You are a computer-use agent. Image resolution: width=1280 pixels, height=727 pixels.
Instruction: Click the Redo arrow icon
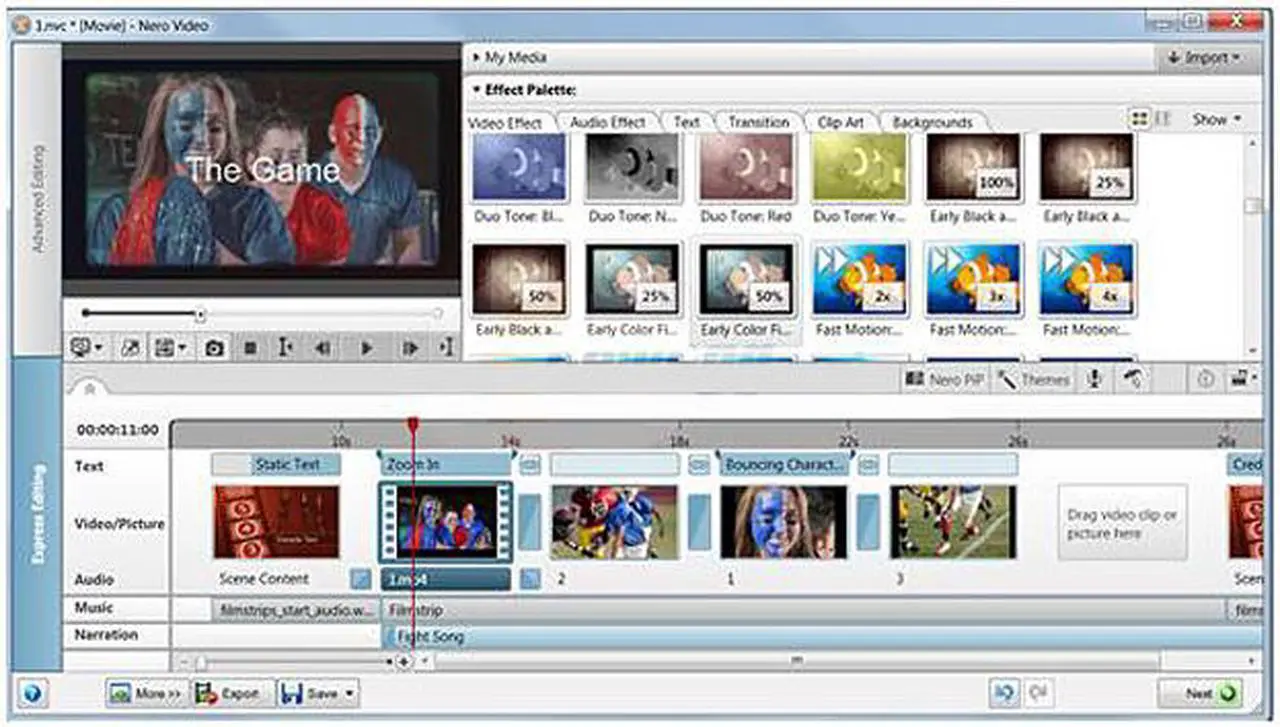pos(1037,692)
